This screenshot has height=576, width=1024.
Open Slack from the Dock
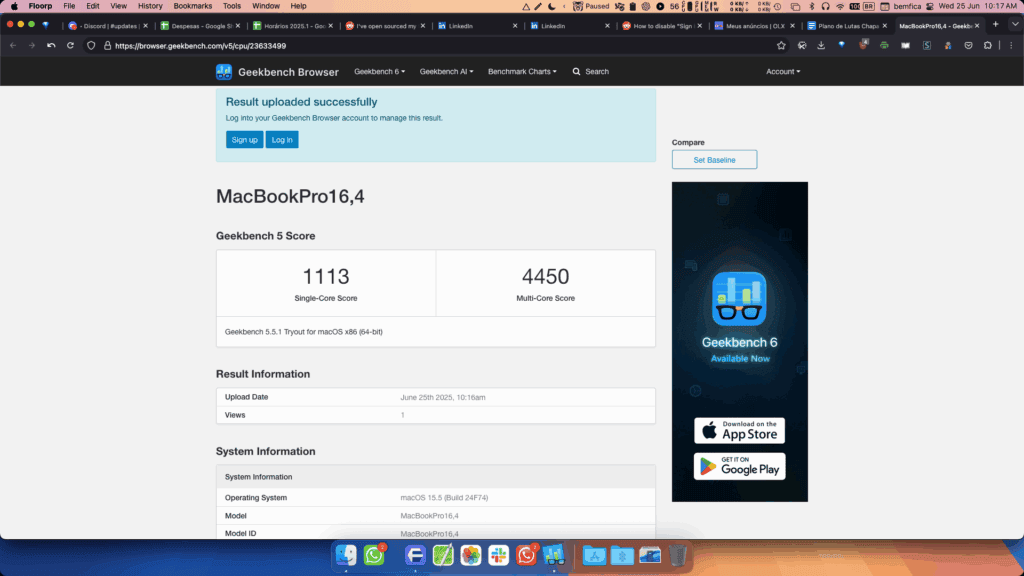(x=498, y=554)
